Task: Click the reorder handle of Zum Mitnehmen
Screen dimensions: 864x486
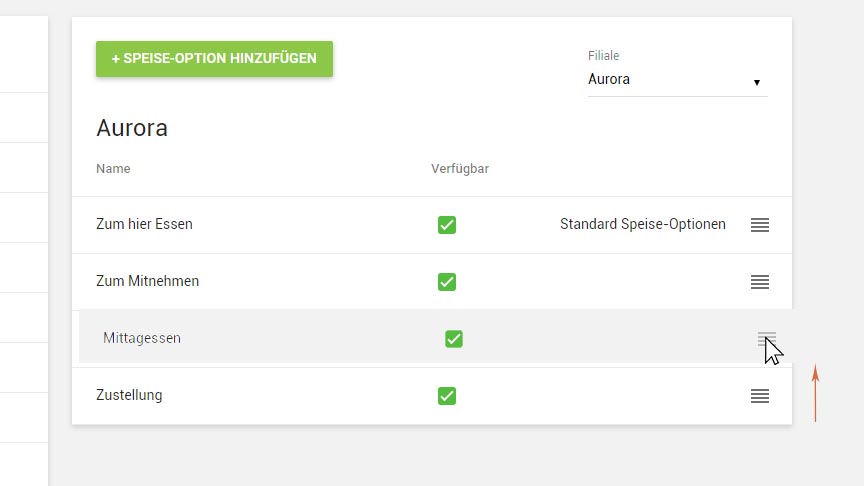Action: (x=760, y=282)
